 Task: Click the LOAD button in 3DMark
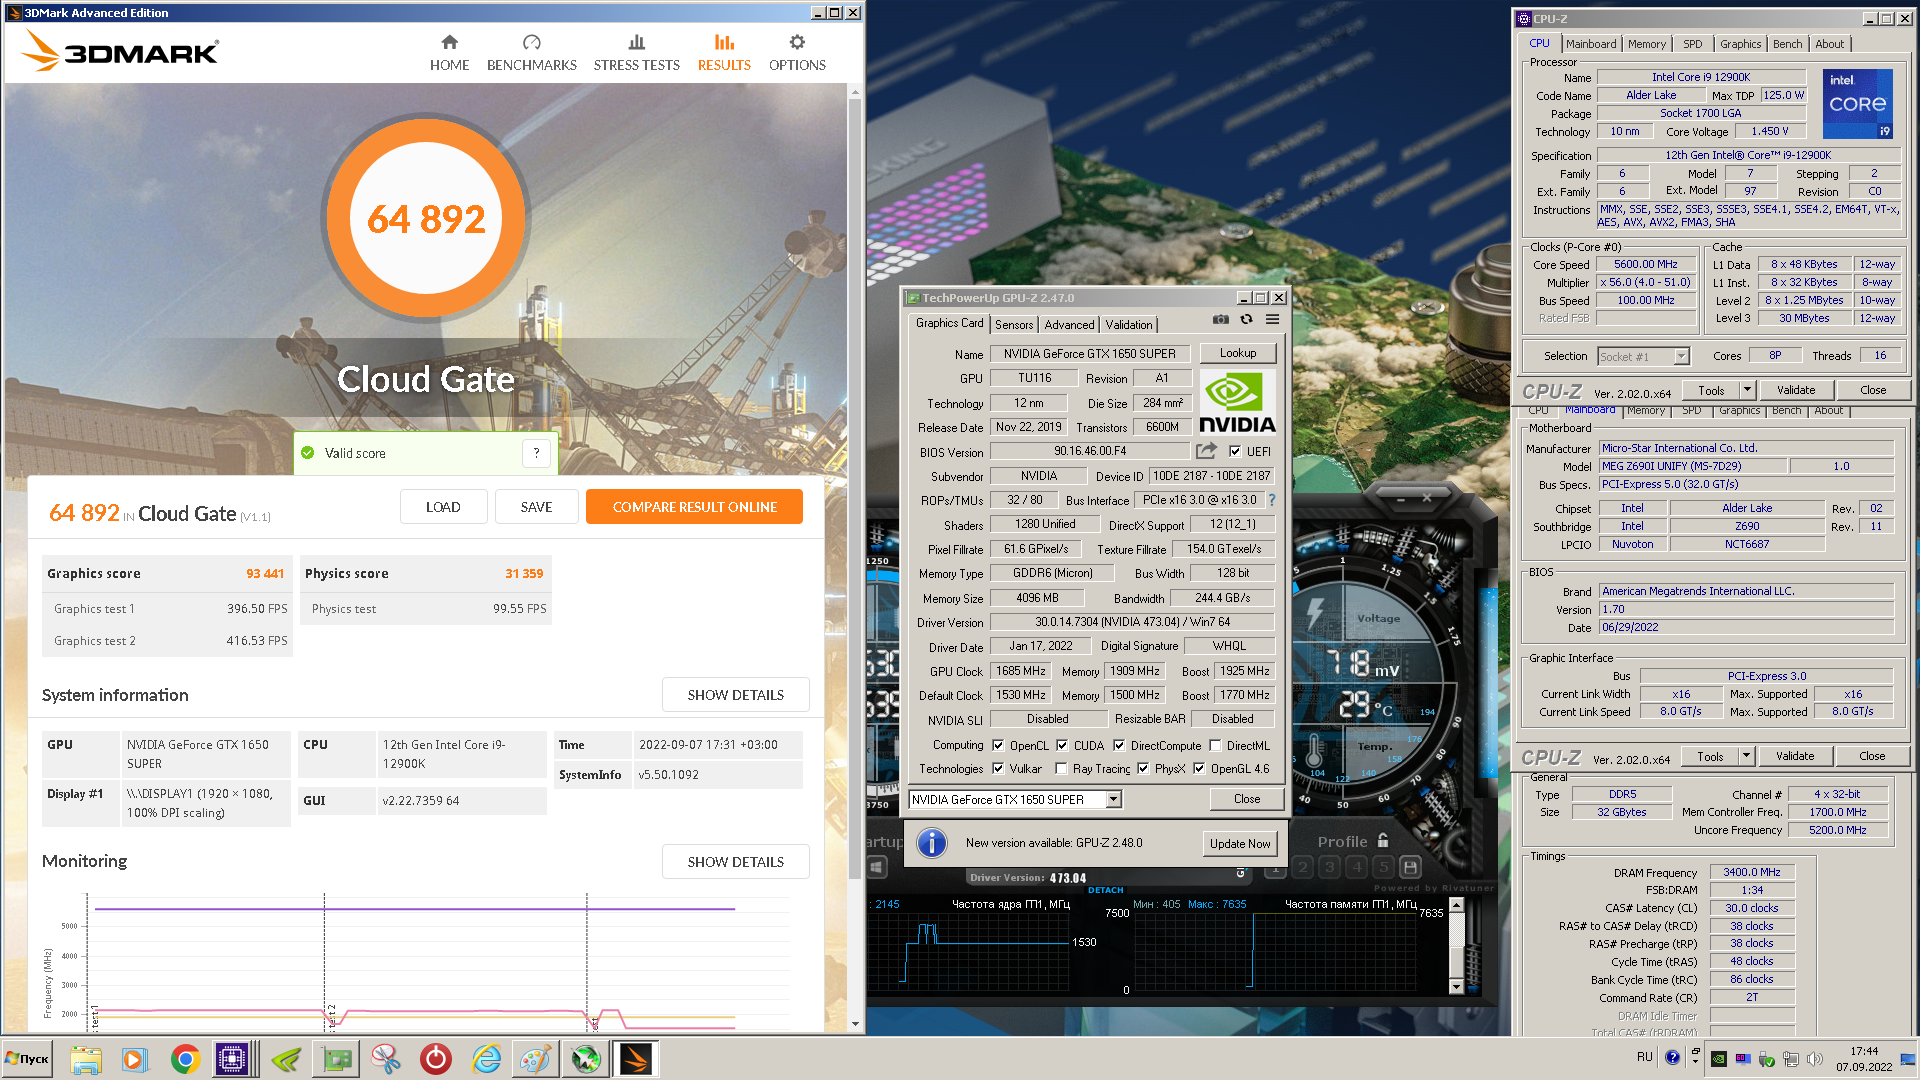(443, 507)
